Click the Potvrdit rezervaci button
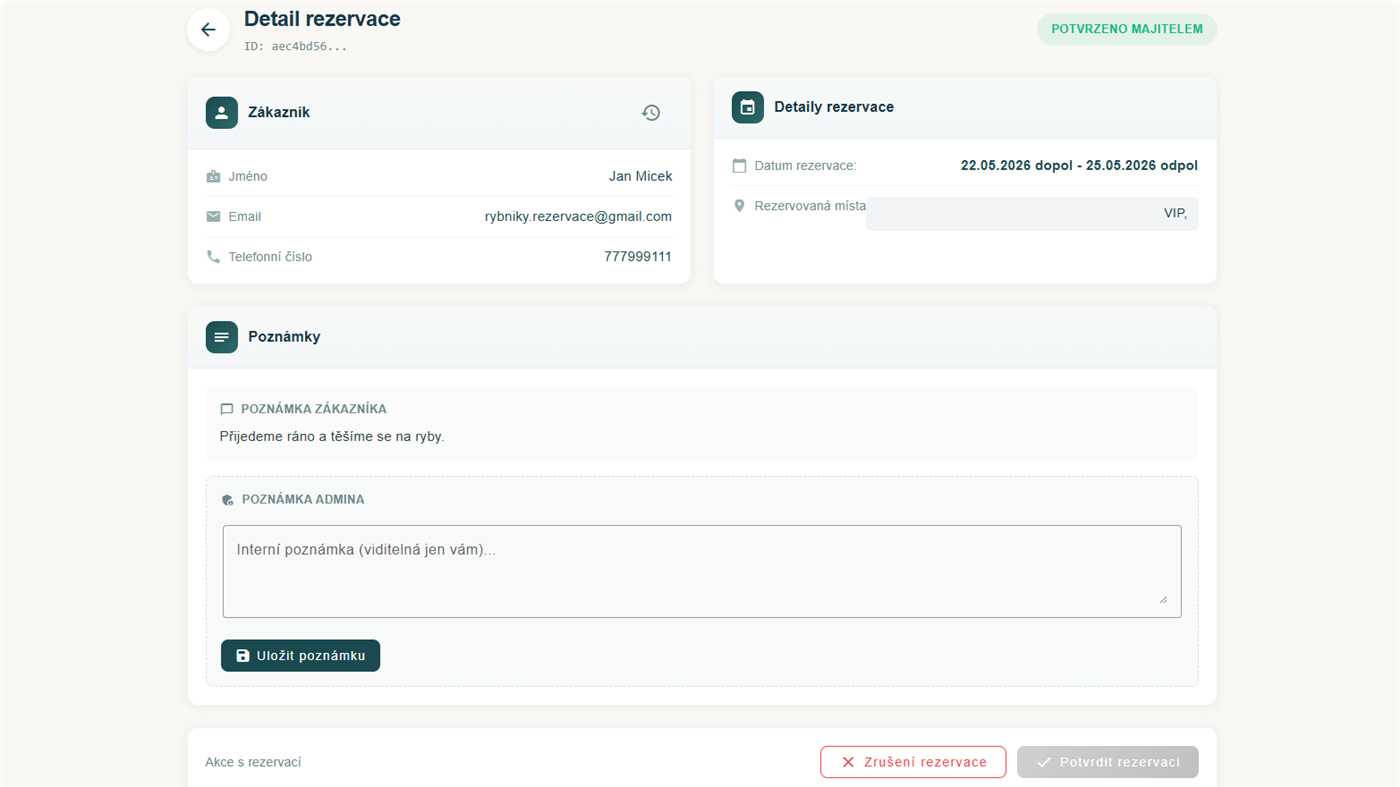The width and height of the screenshot is (1400, 787). (1108, 762)
